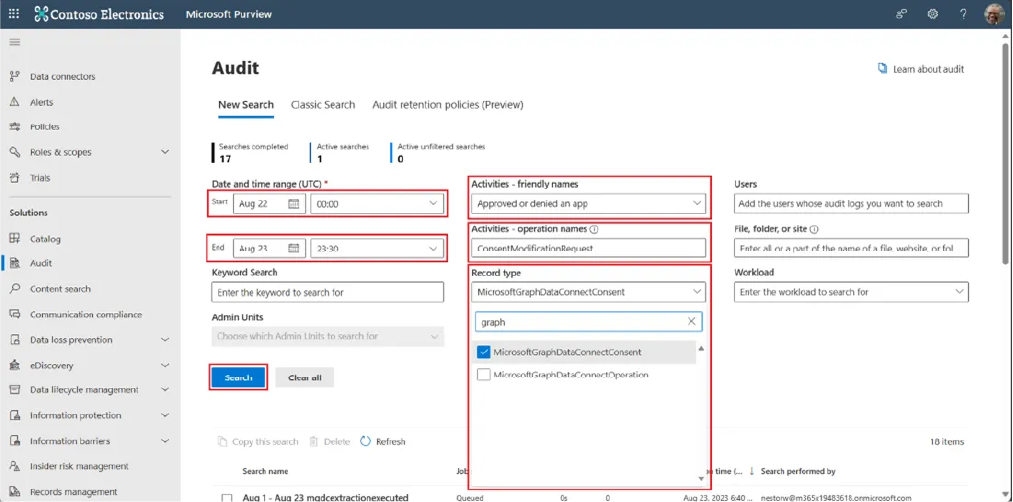The width and height of the screenshot is (1013, 502).
Task: Click the Users input field
Action: point(851,204)
